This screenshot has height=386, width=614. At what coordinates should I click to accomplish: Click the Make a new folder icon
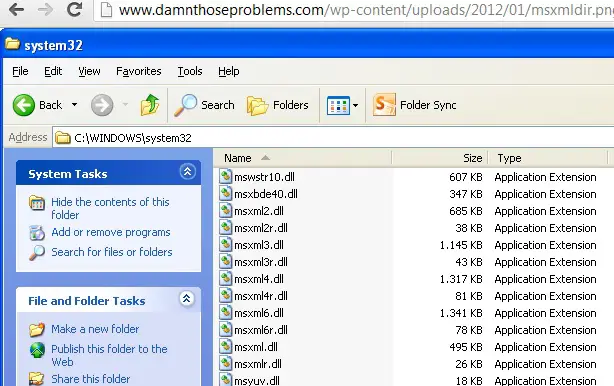[x=37, y=330]
